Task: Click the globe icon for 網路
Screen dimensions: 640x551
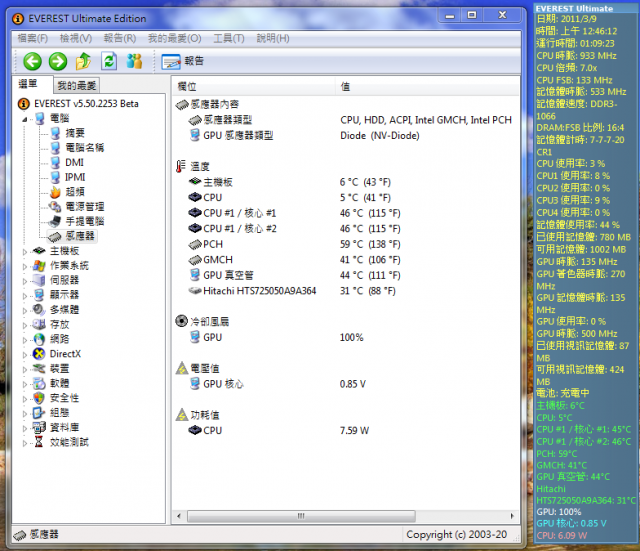Action: pos(39,339)
